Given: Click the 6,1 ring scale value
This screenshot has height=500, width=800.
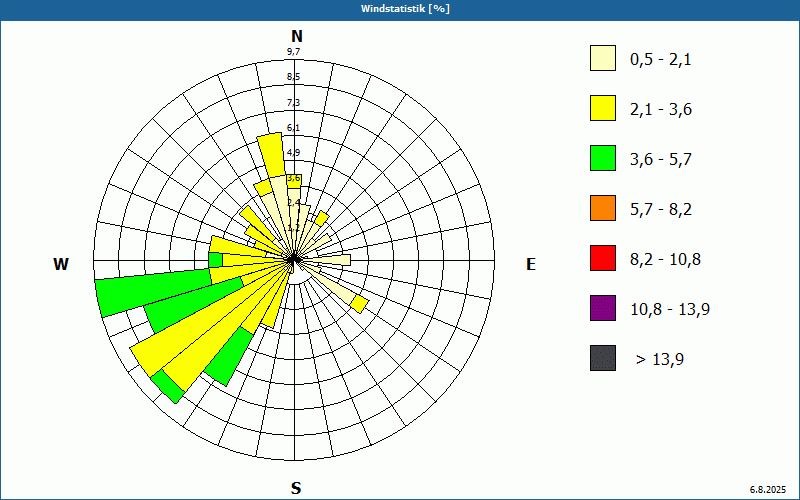Looking at the screenshot, I should point(293,128).
